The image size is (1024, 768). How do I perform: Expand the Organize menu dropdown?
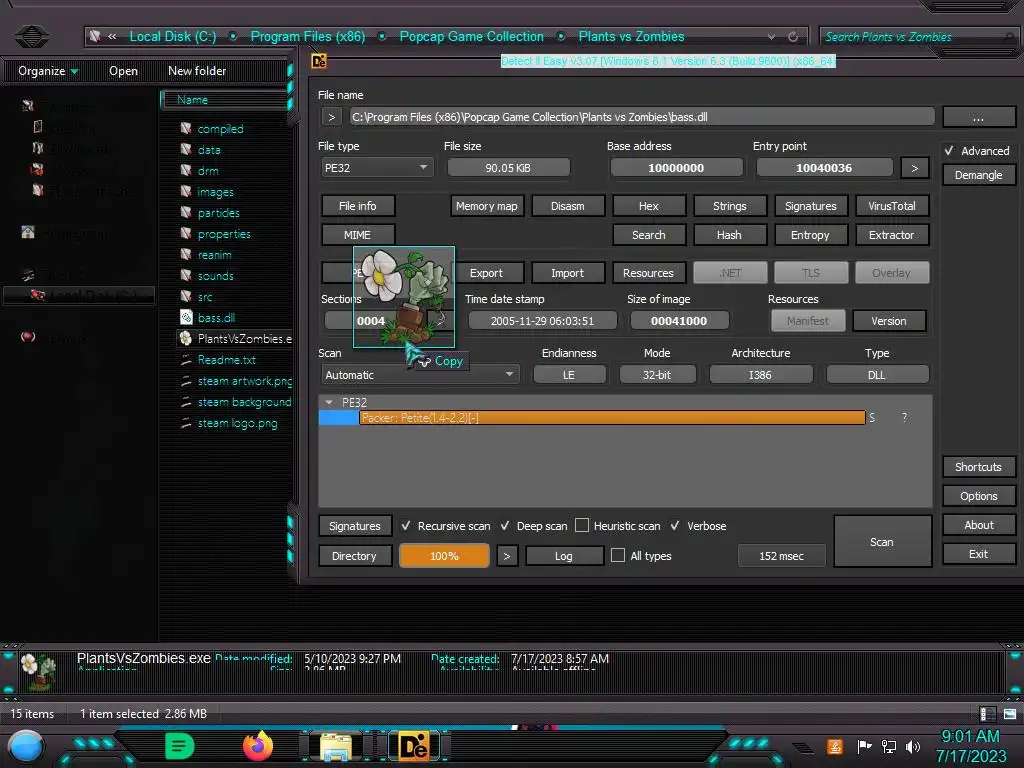[x=49, y=71]
